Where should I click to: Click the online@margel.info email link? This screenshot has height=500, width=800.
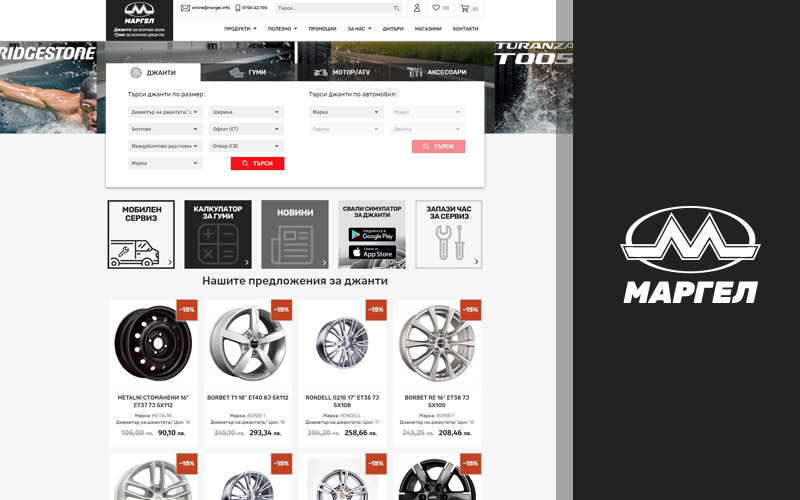tap(211, 8)
